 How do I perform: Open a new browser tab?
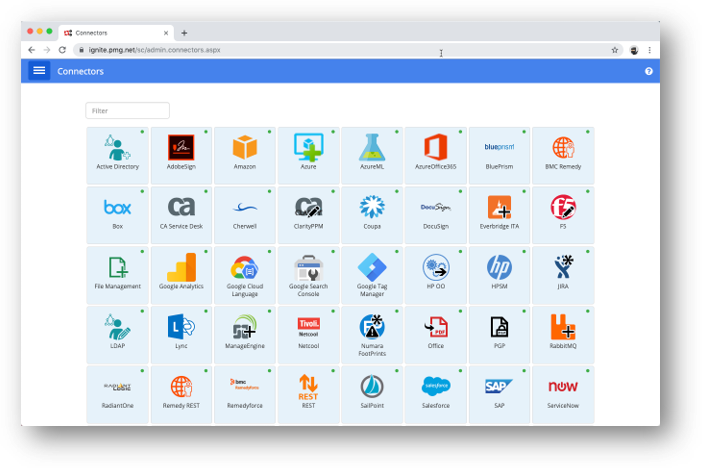click(184, 33)
